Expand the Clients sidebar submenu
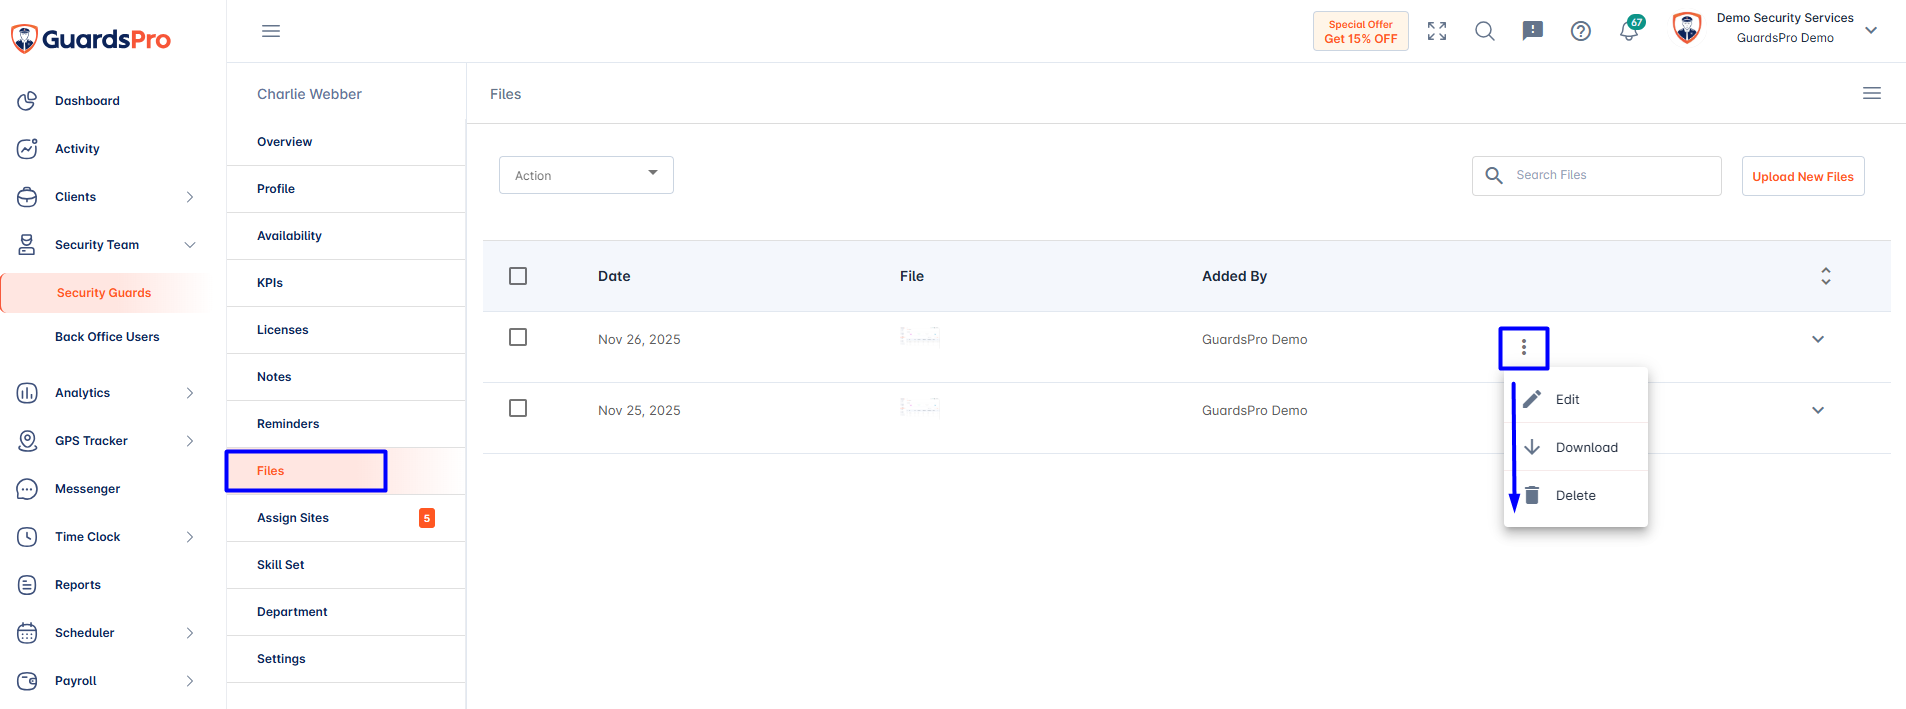This screenshot has width=1906, height=709. pyautogui.click(x=190, y=197)
